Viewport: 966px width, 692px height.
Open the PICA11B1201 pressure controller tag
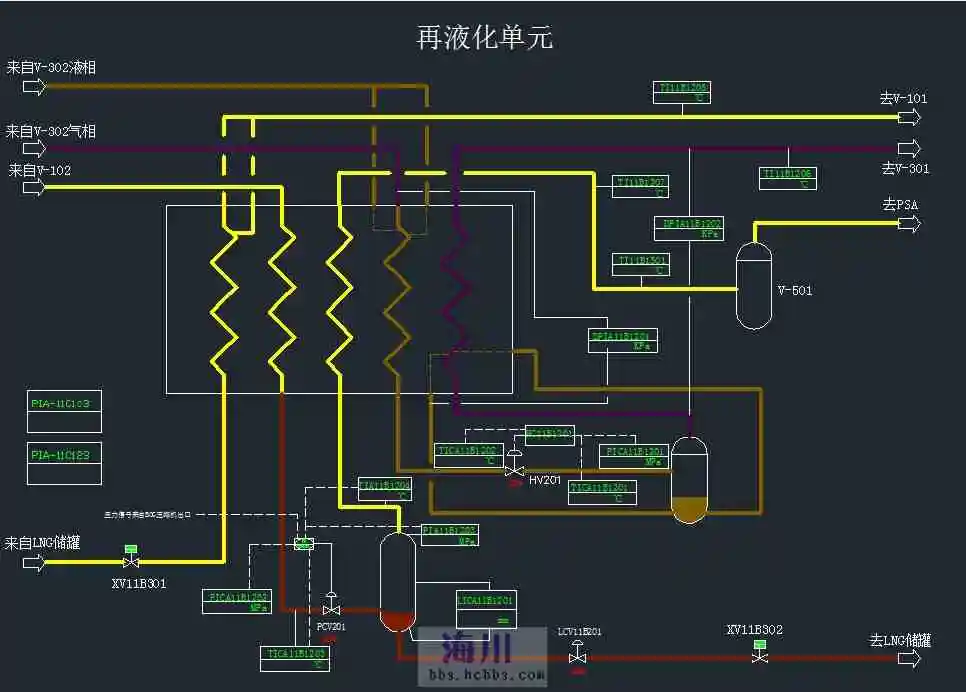click(x=634, y=456)
